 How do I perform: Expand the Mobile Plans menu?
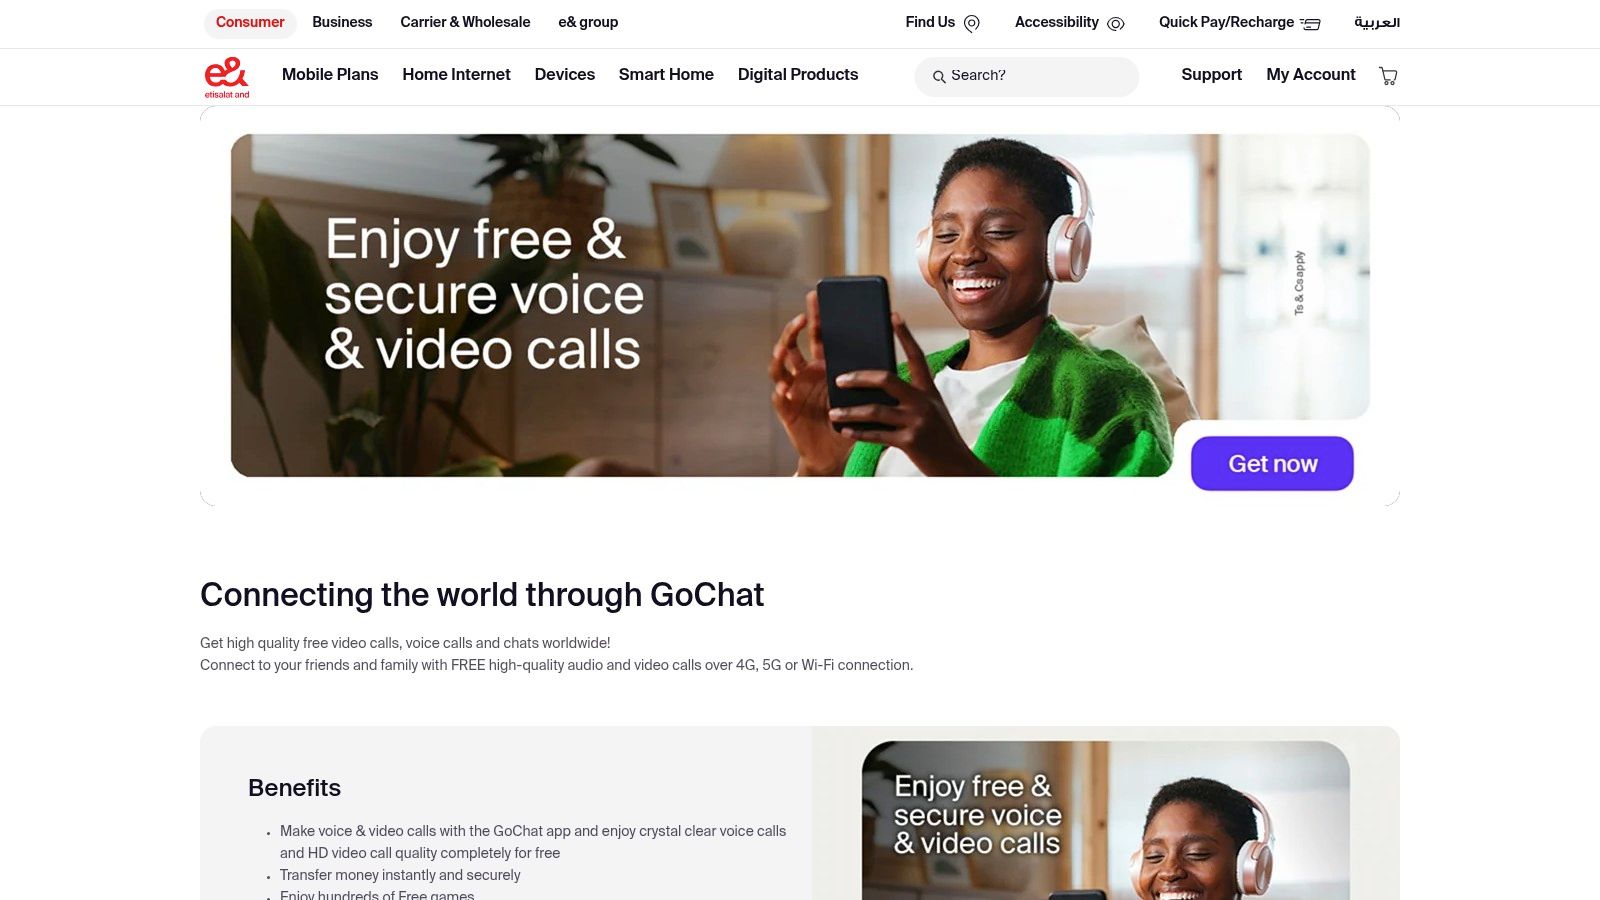coord(330,74)
